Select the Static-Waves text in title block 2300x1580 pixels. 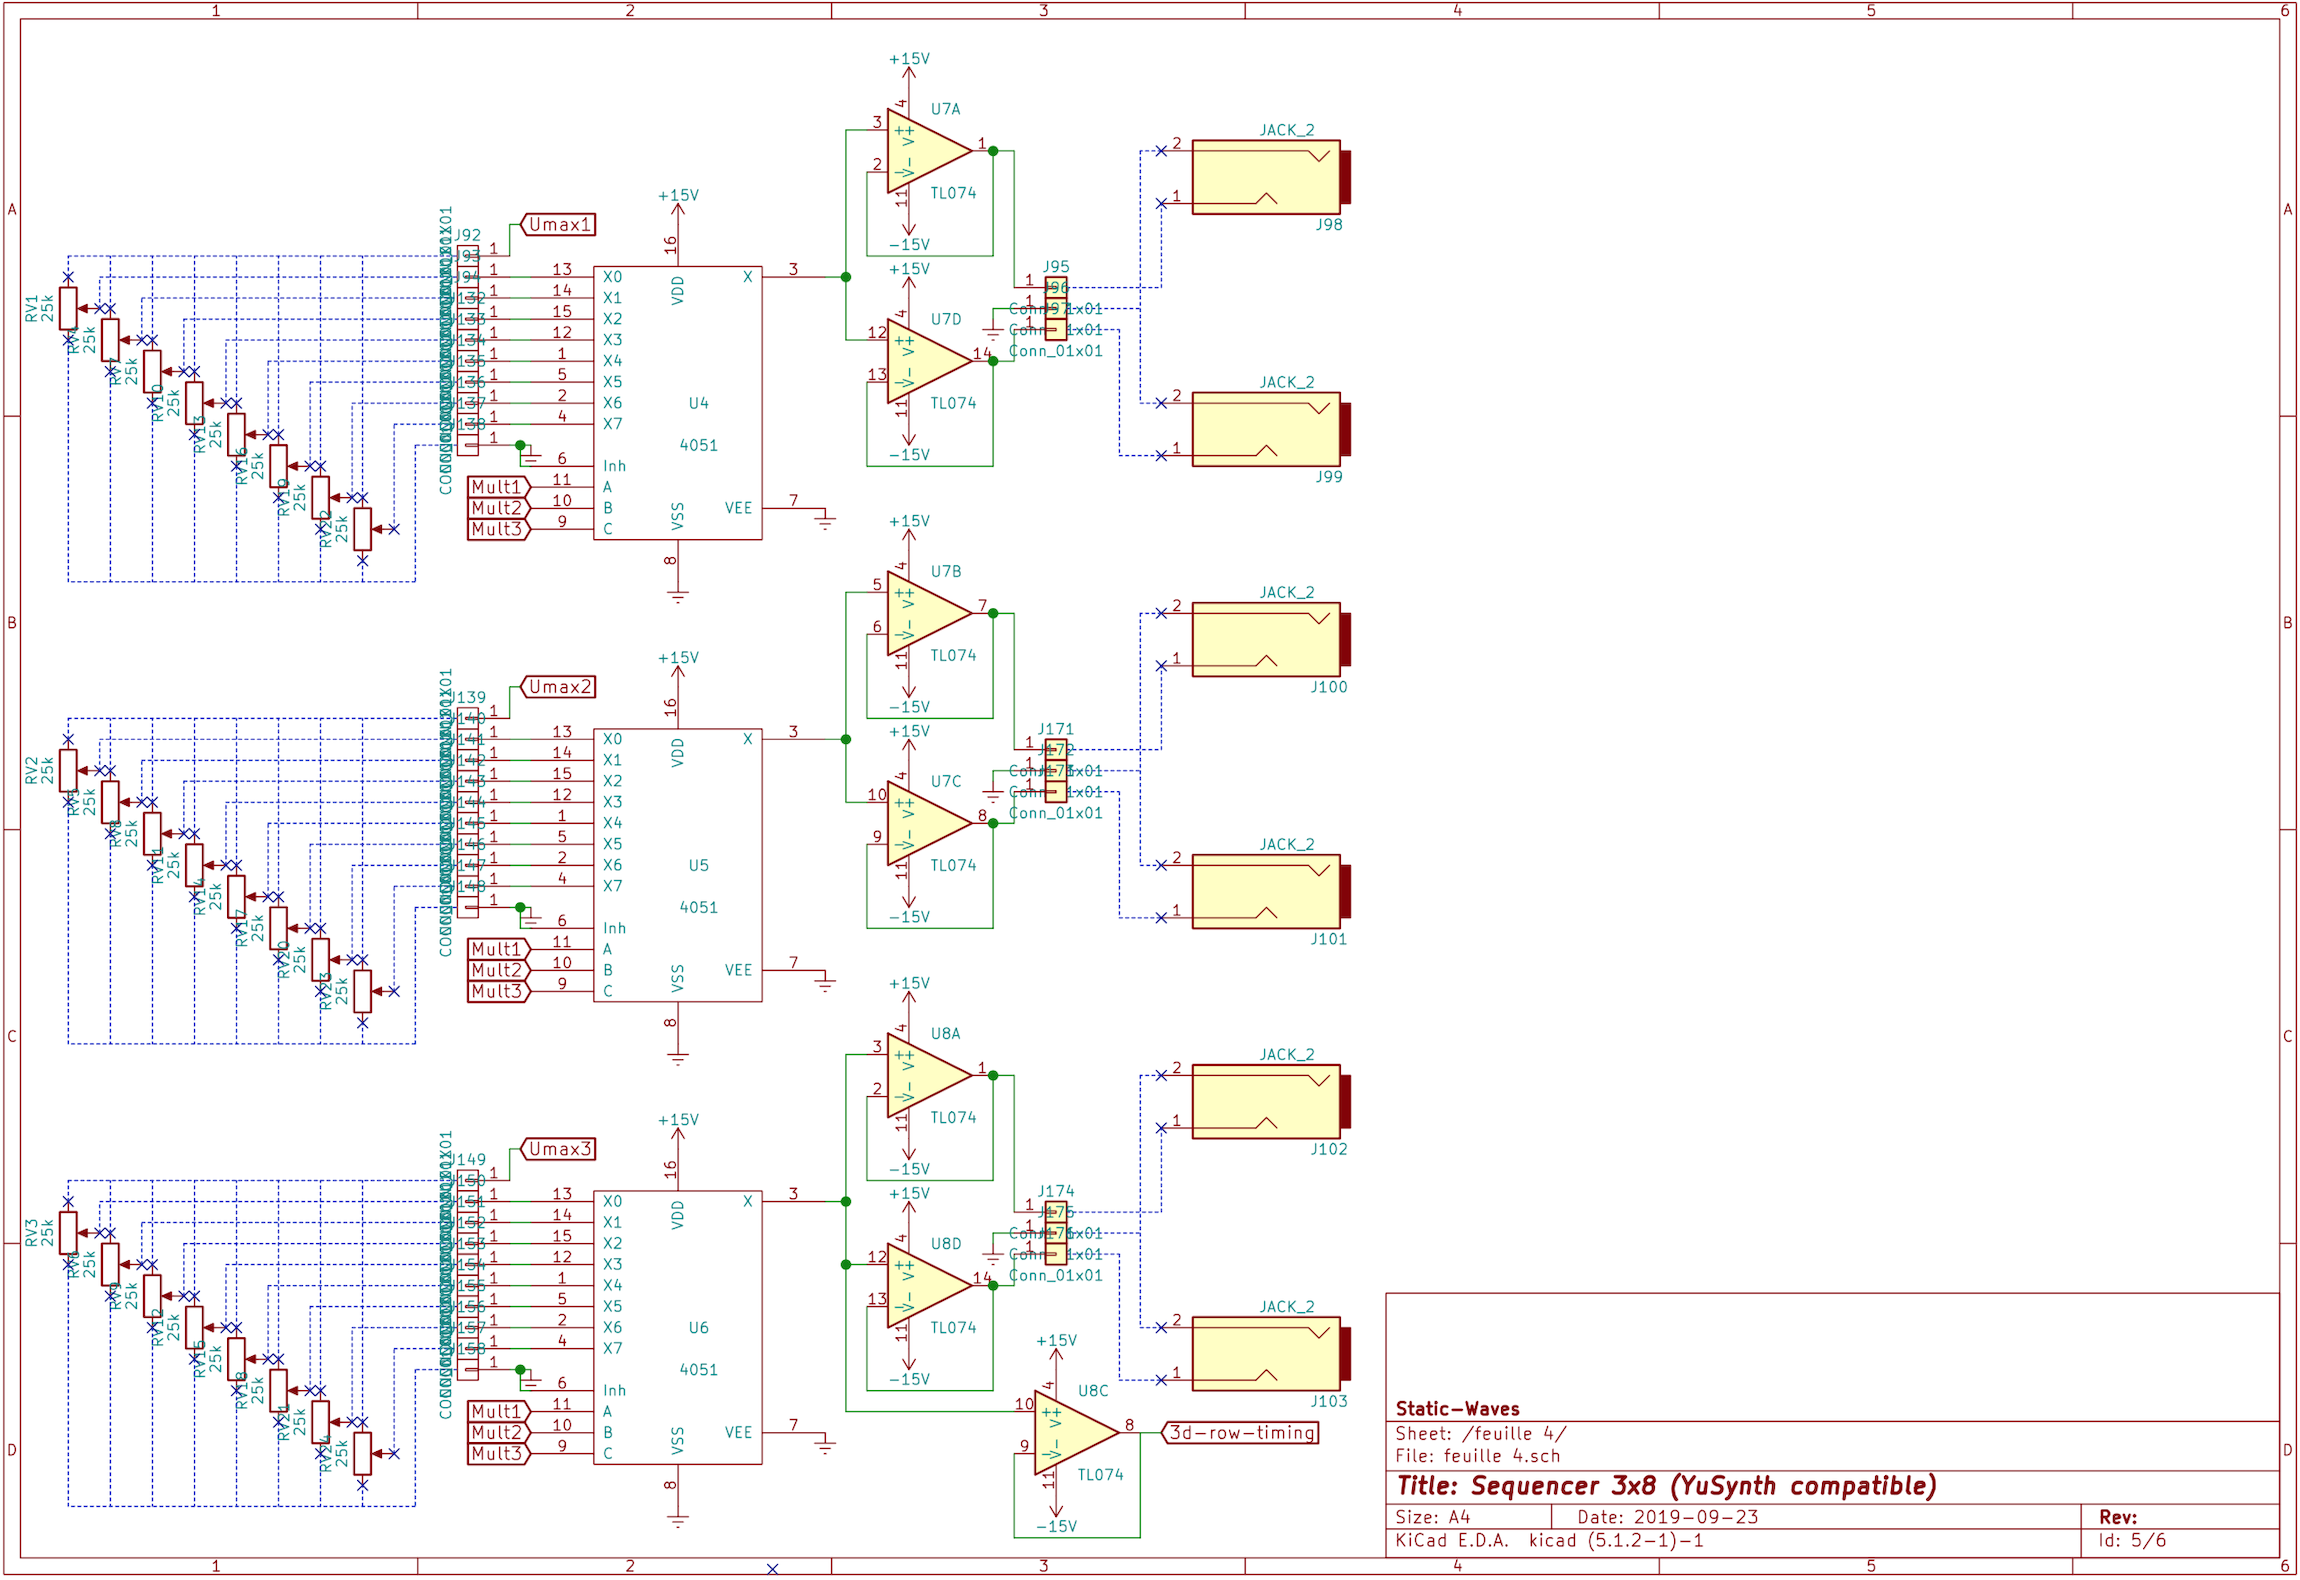point(1457,1409)
